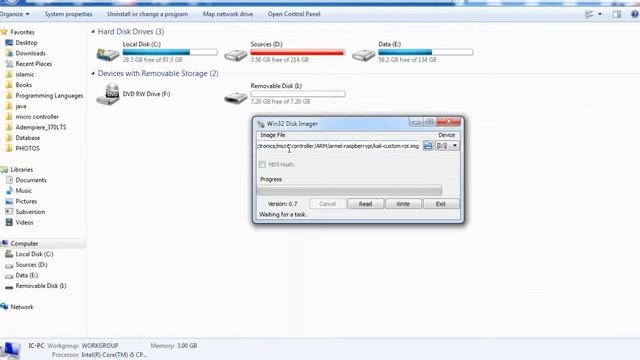Collapse Devices with Removable Storage group
Screen dimensions: 640x360
point(93,73)
